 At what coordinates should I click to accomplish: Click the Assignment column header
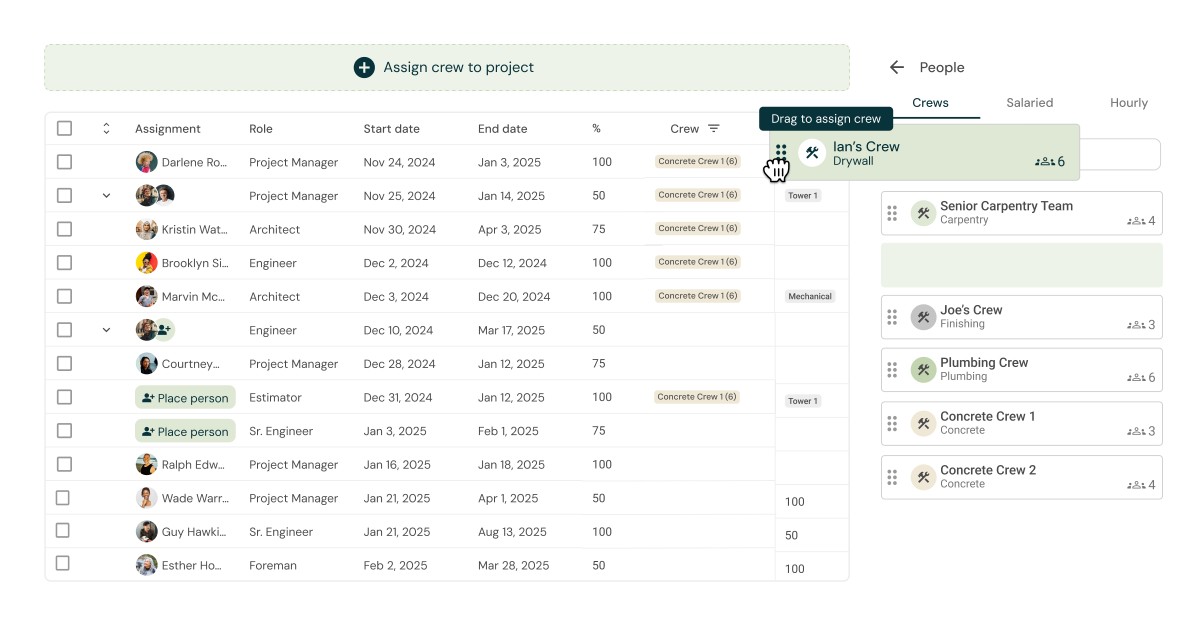(168, 129)
